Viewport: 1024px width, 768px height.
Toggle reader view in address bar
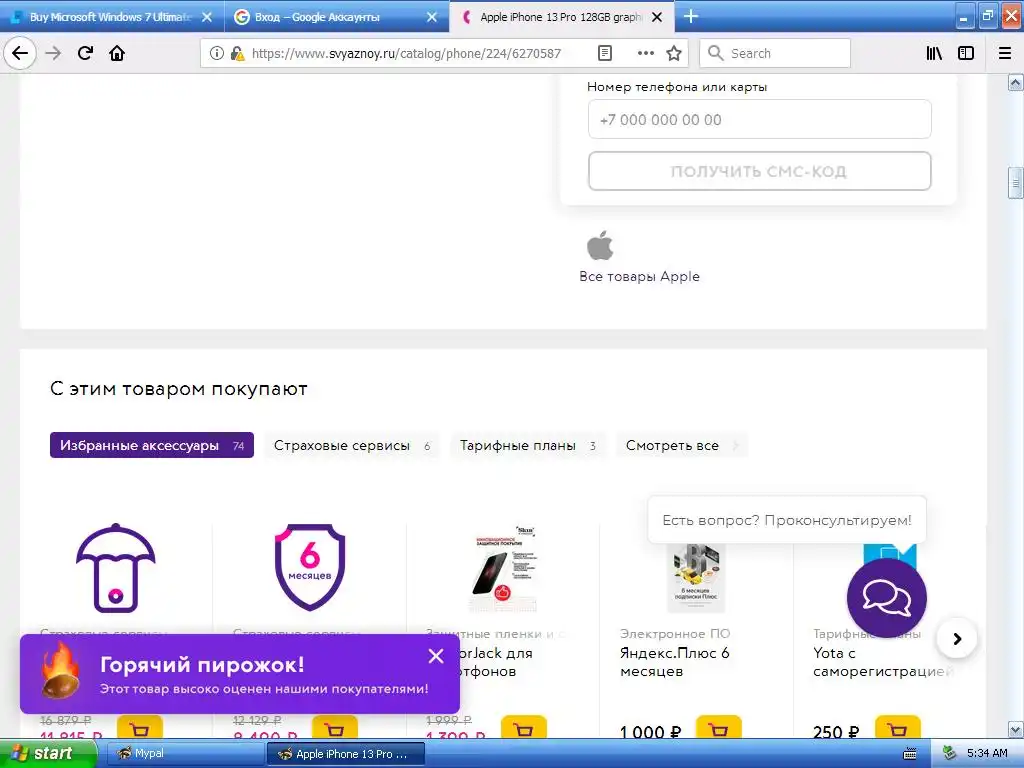[x=605, y=53]
